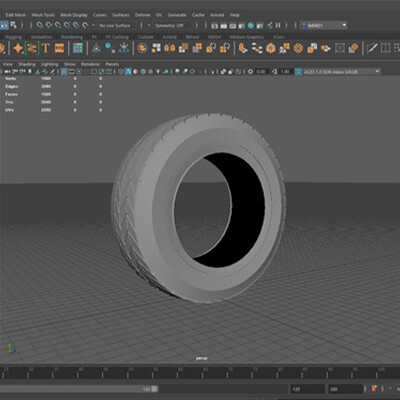Select the Multi-Cut knife shelf icon

pyautogui.click(x=371, y=48)
